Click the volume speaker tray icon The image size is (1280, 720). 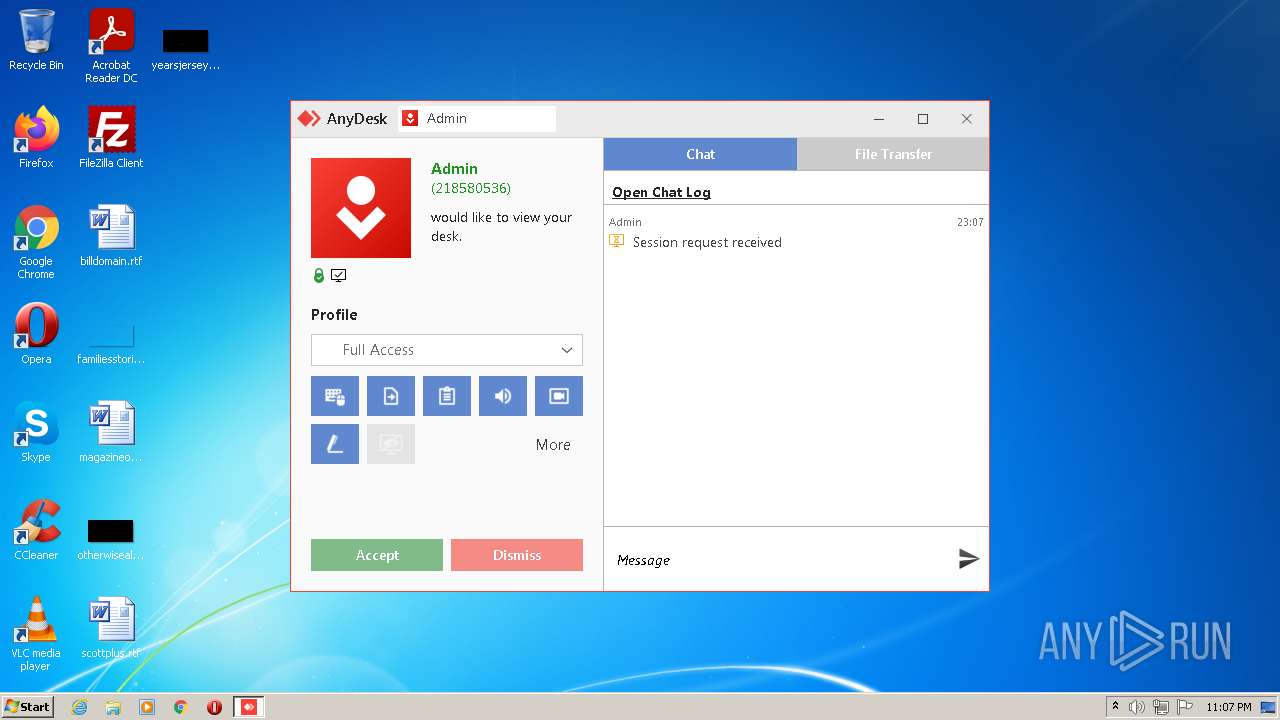pos(1137,707)
